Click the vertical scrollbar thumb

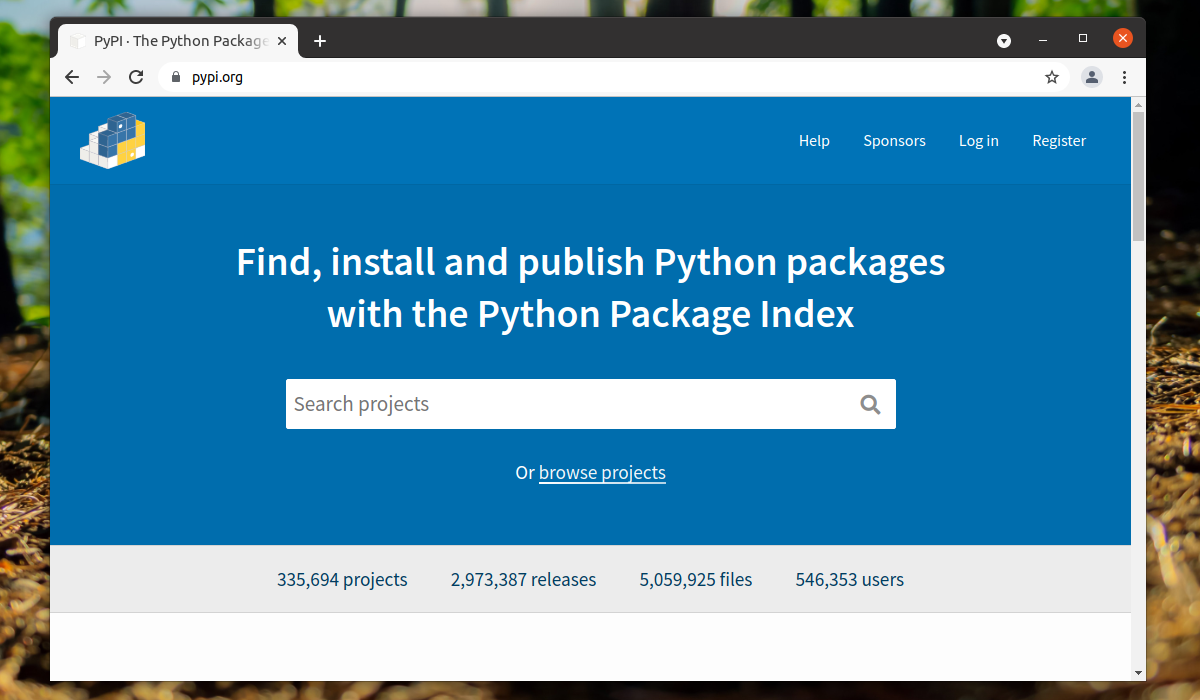click(1138, 175)
